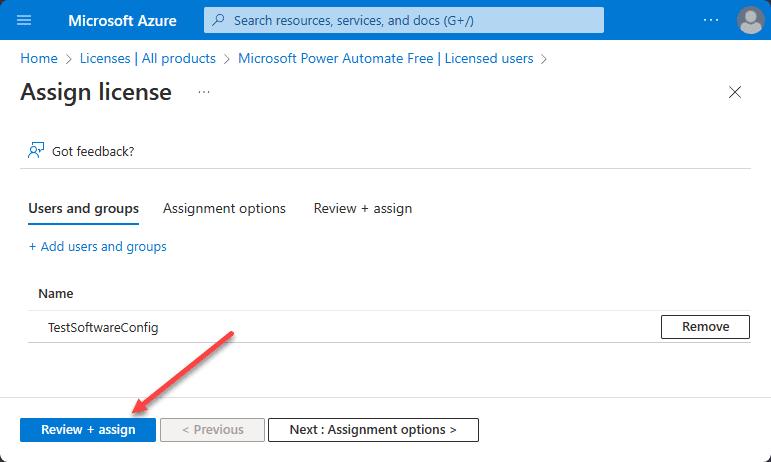The width and height of the screenshot is (771, 462).
Task: Click the < Previous button
Action: [212, 430]
